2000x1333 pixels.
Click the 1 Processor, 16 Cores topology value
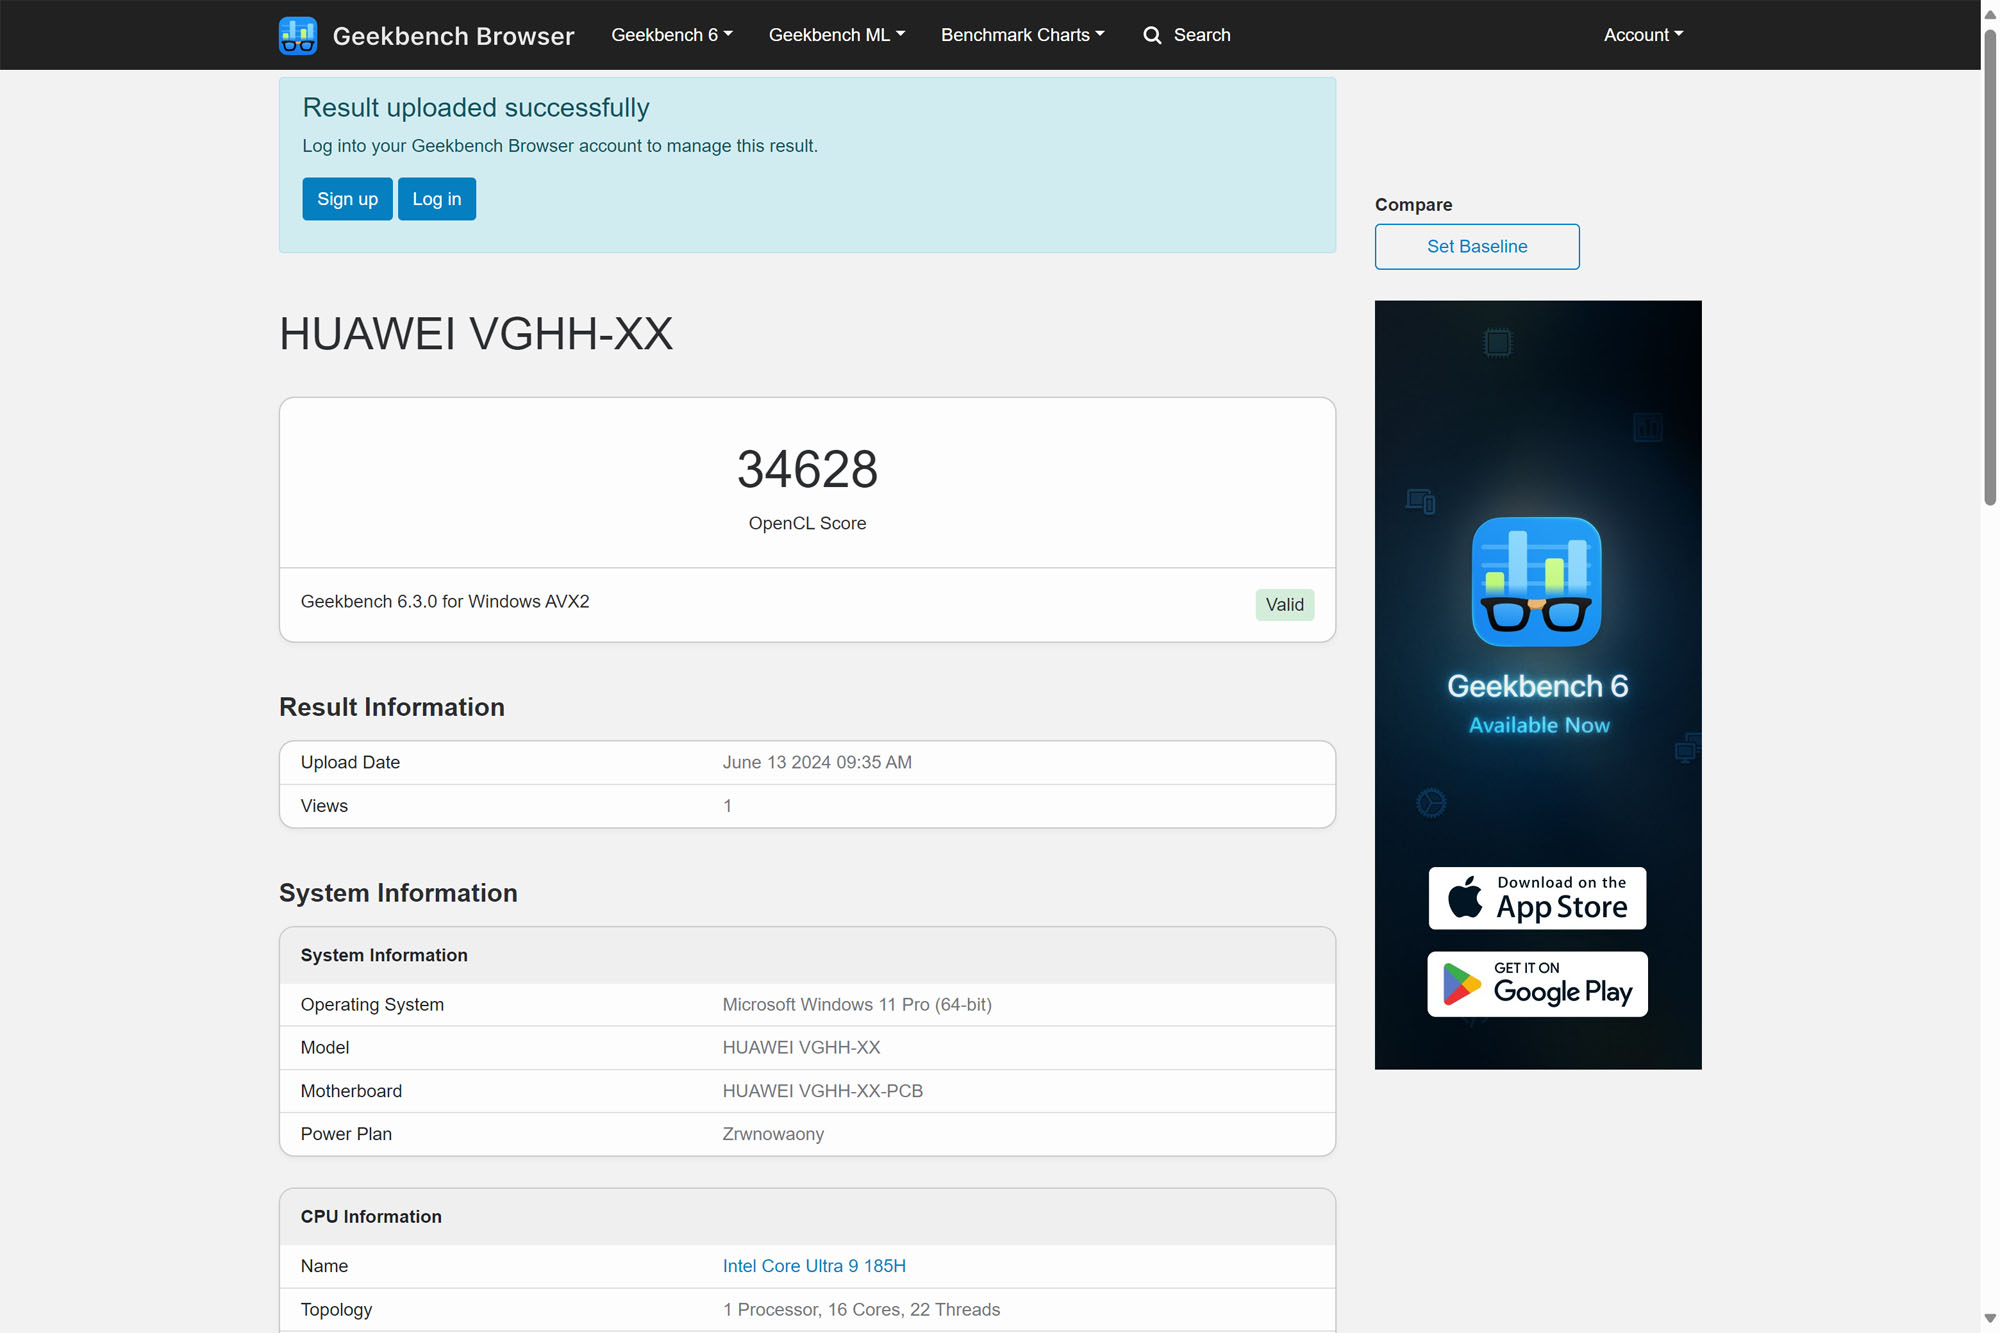coord(861,1309)
